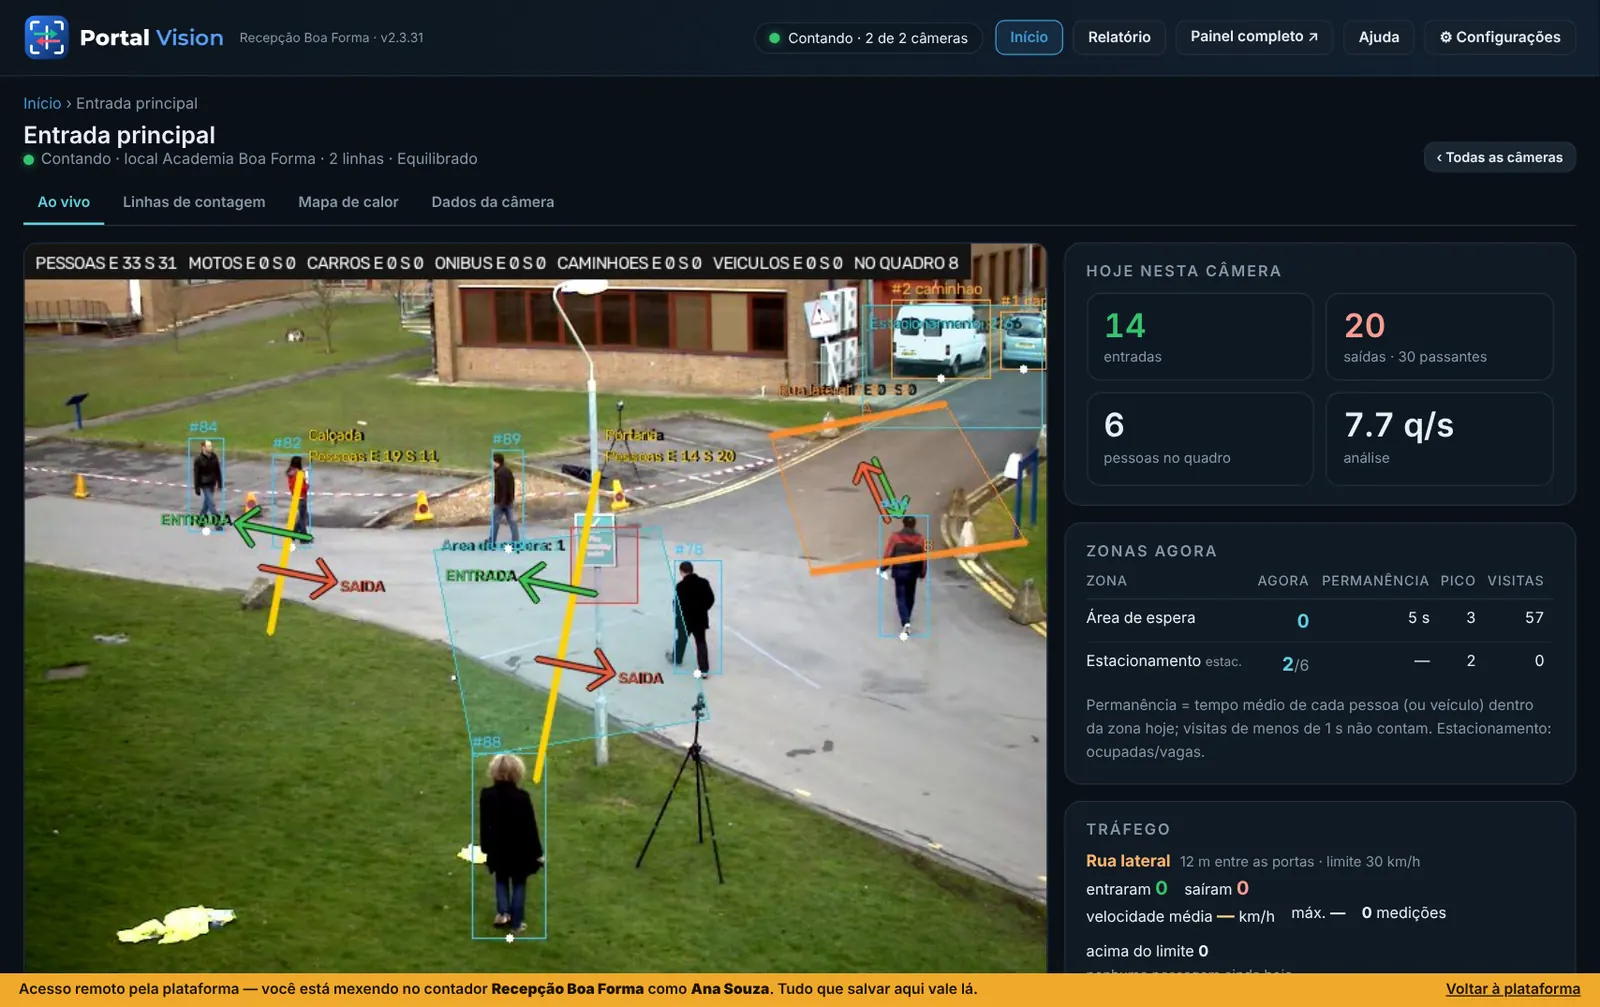This screenshot has height=1007, width=1600.
Task: Click the 20 saídas stat card
Action: 1439,336
